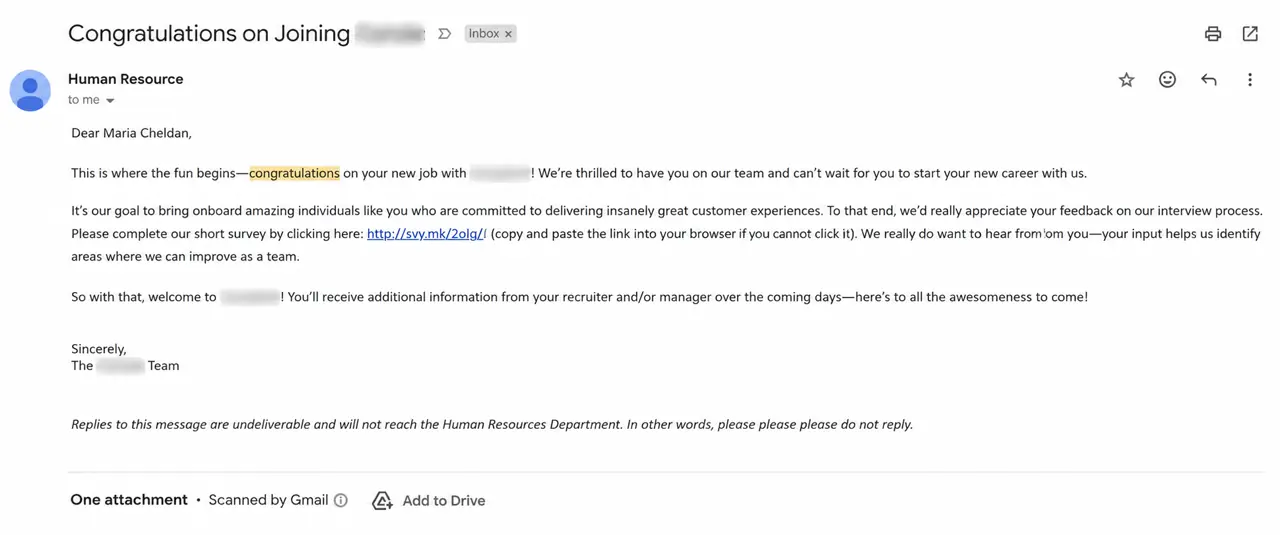This screenshot has height=535, width=1280.
Task: Open the Human Resource sender name
Action: coord(126,79)
